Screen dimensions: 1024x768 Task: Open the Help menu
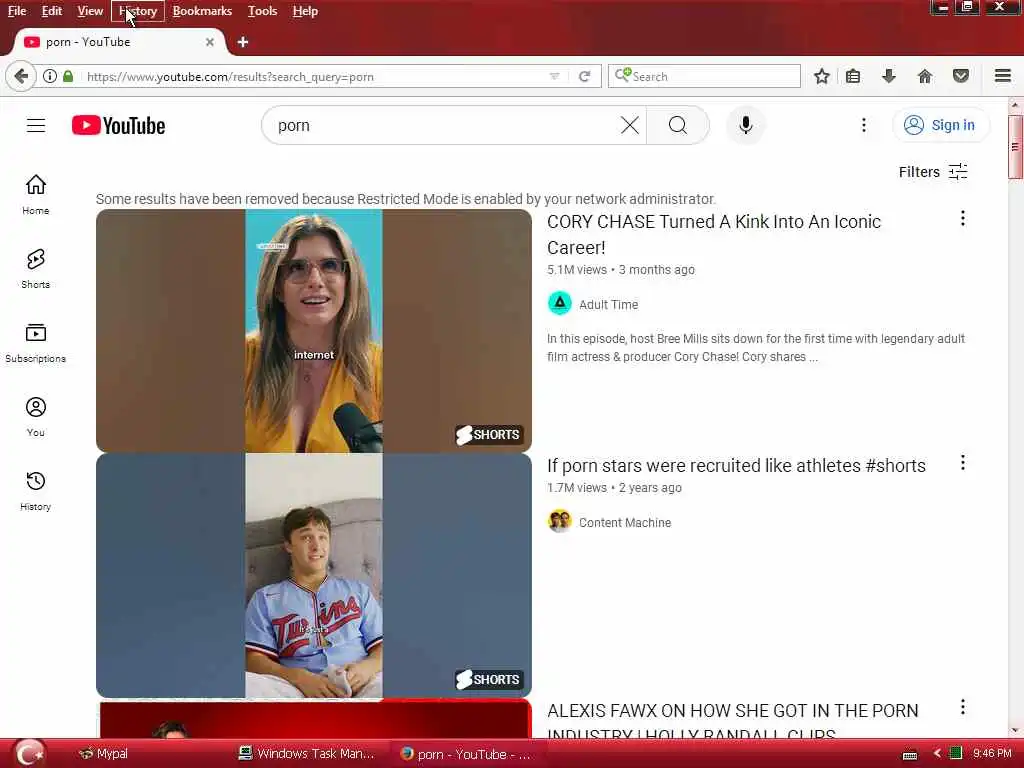(x=305, y=11)
